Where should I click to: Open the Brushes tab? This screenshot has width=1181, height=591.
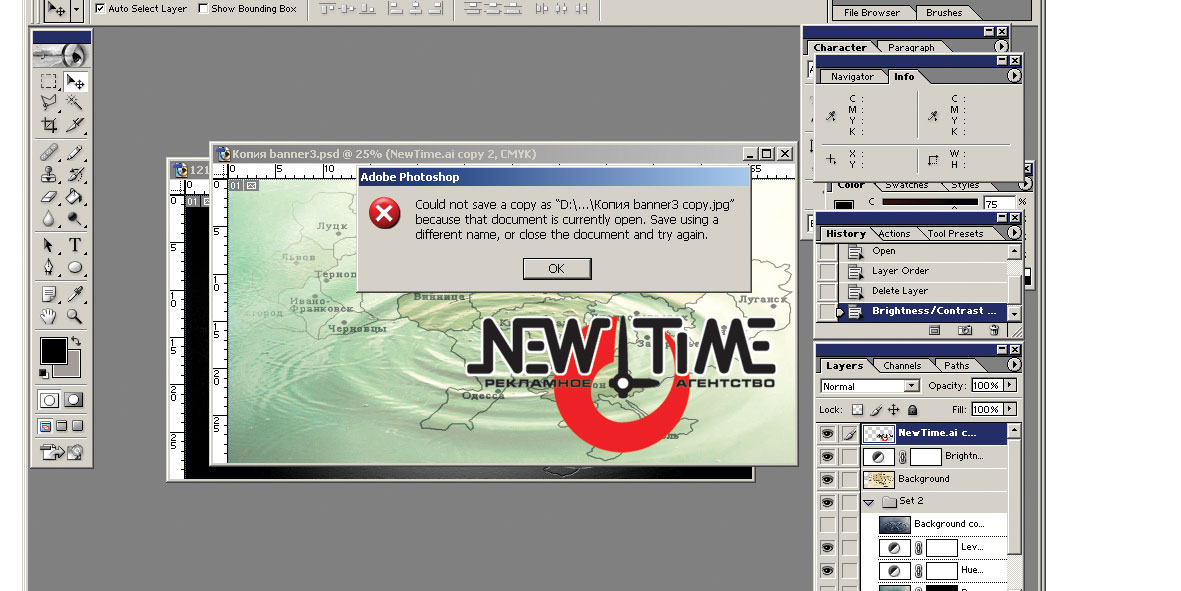(x=944, y=13)
